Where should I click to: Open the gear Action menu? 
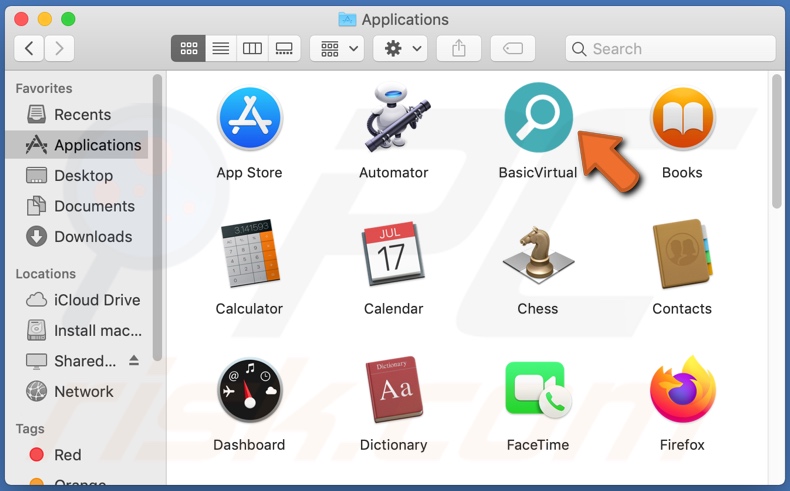[x=401, y=48]
